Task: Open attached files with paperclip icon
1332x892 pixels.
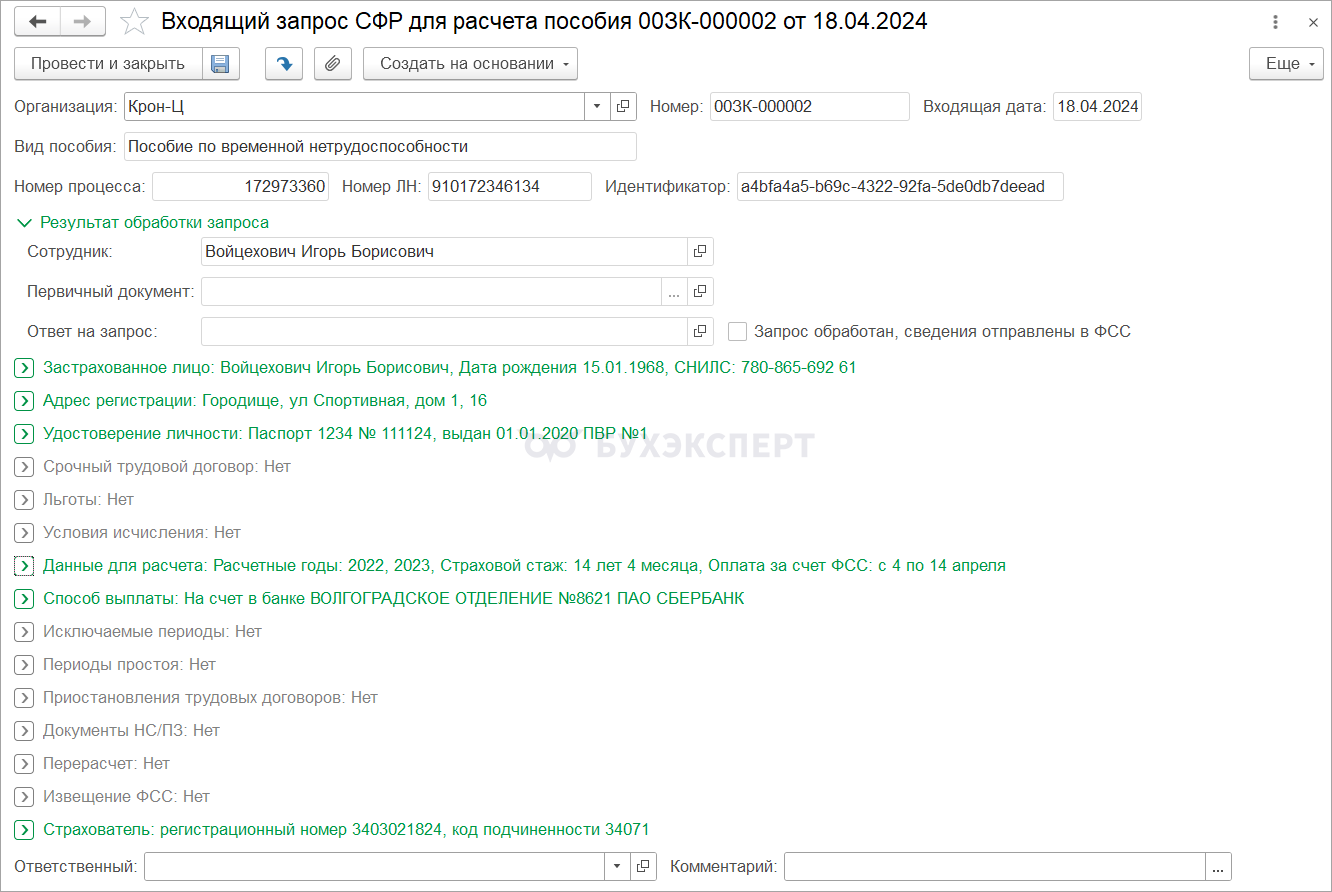Action: 333,64
